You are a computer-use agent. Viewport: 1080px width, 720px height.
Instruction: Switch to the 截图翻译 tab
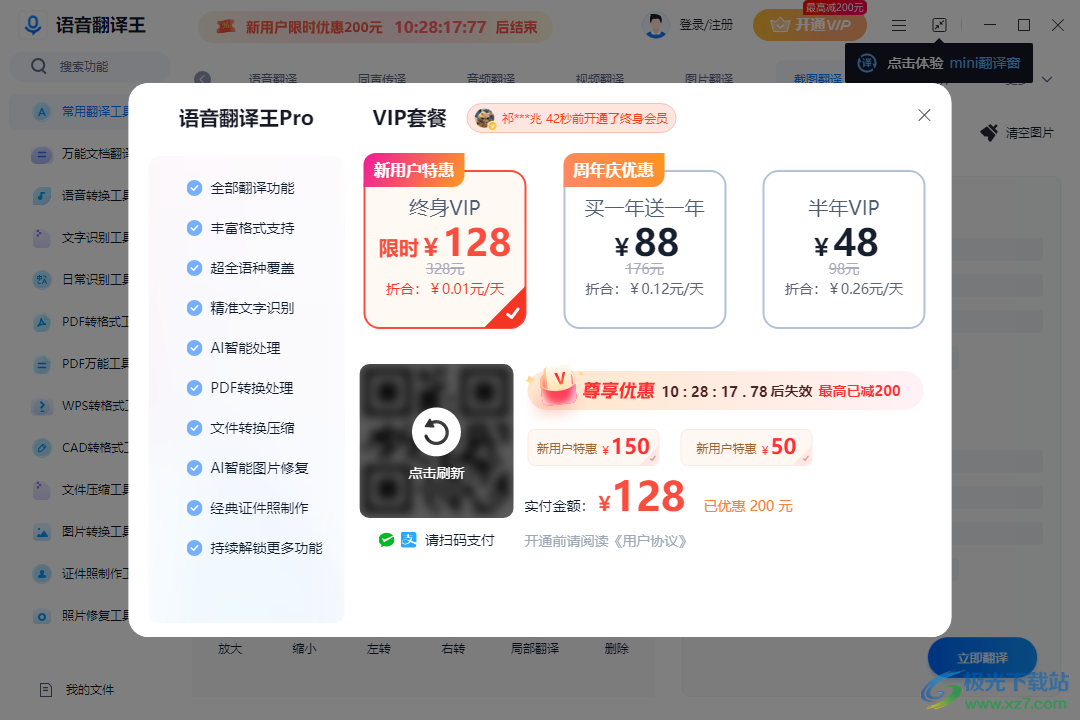tap(818, 78)
